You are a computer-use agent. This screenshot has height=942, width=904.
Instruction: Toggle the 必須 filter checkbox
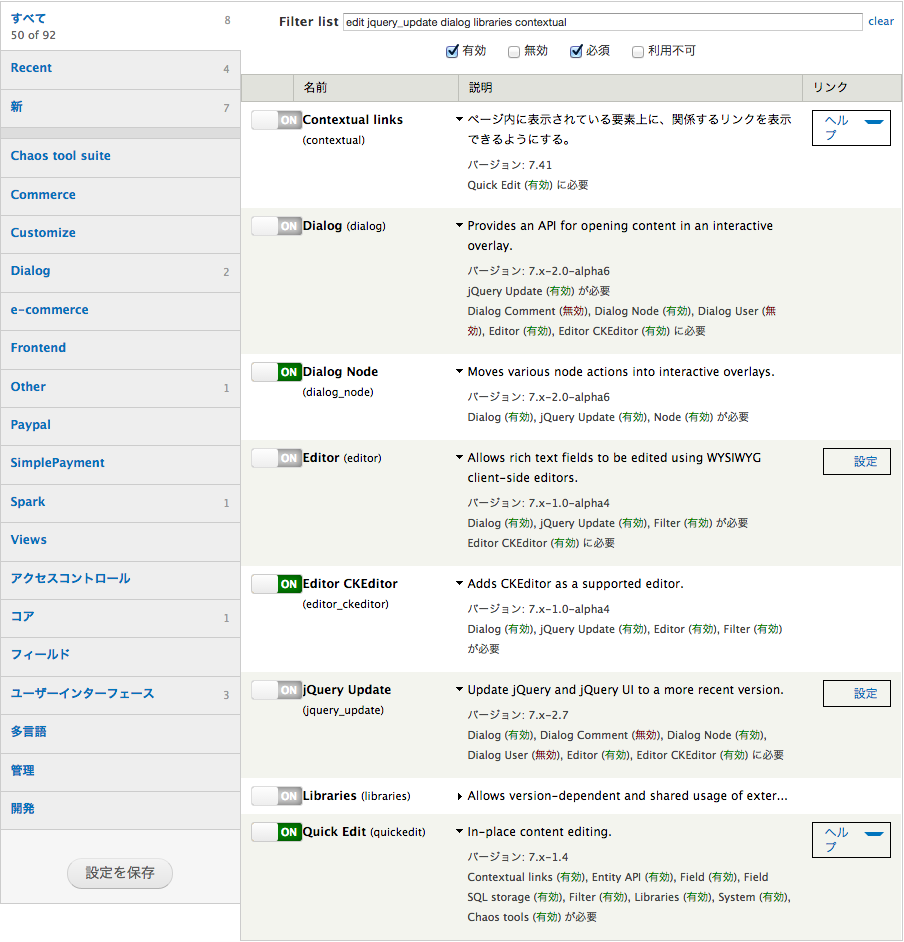[x=576, y=52]
